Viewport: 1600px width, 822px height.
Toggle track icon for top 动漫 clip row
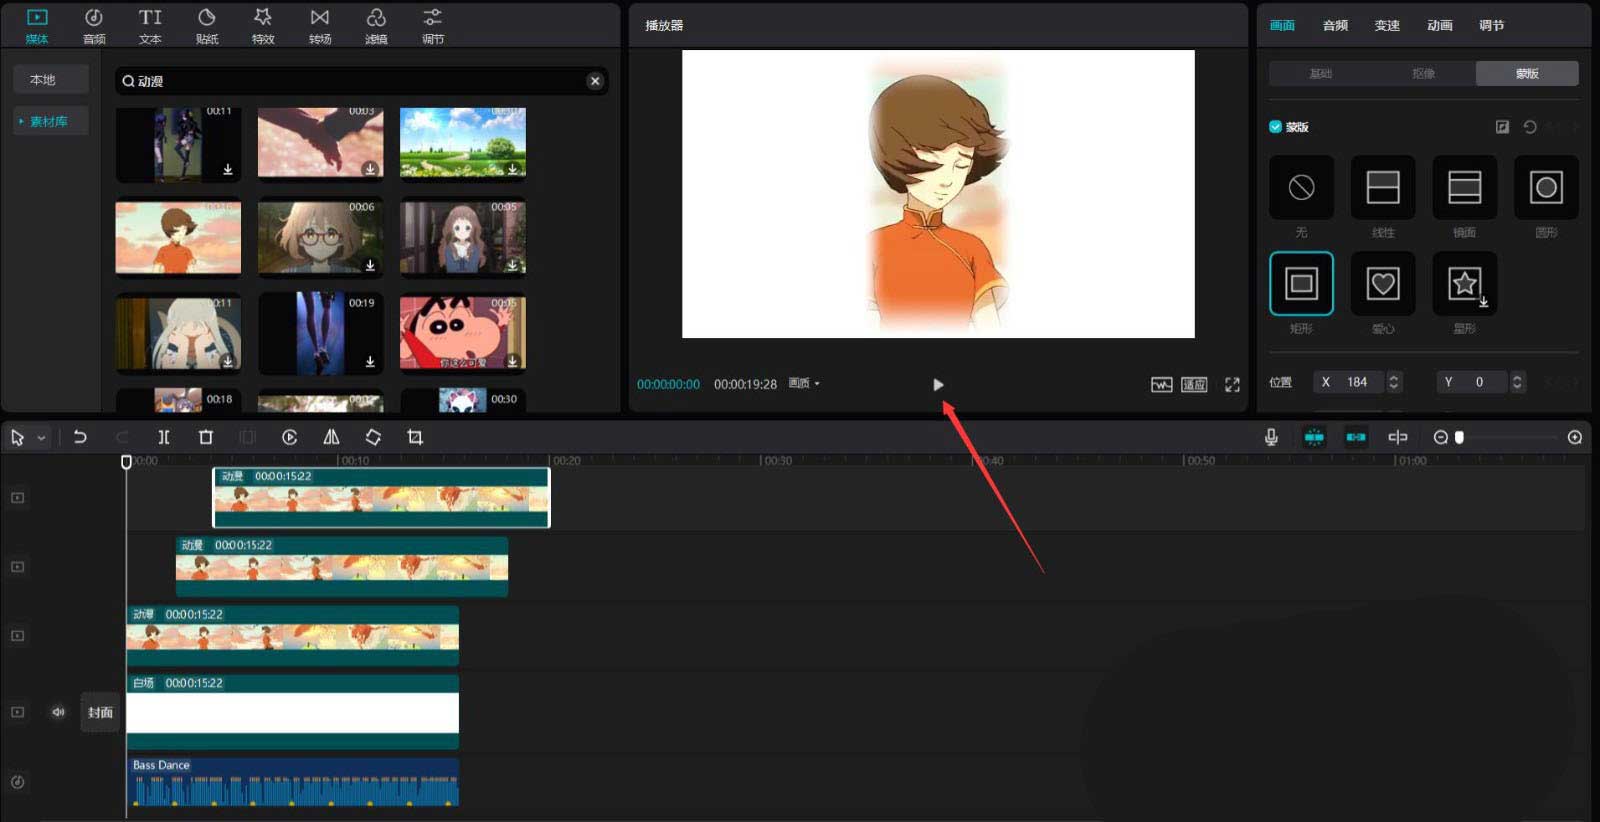(17, 497)
